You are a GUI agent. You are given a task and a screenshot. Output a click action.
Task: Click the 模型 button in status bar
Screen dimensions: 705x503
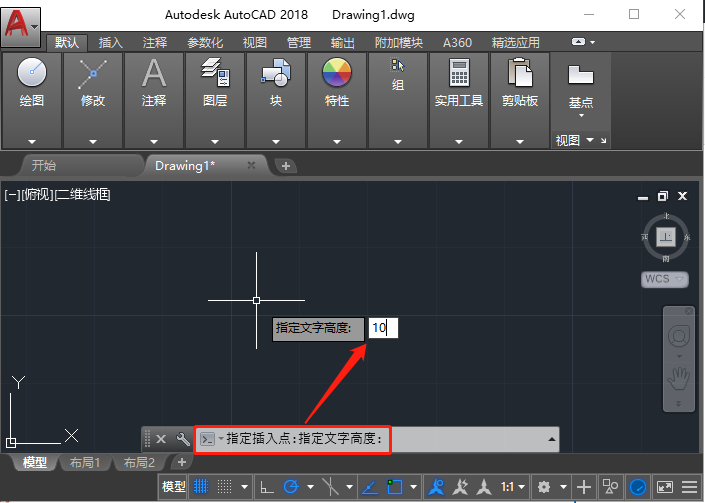pos(173,487)
